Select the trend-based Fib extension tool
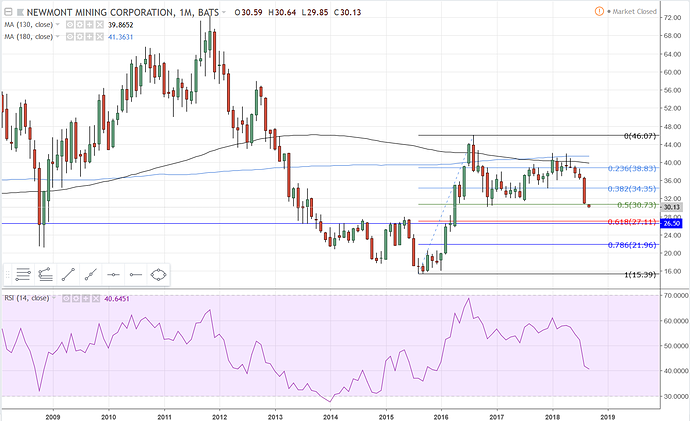Screen dimensions: 690x421 48,273
